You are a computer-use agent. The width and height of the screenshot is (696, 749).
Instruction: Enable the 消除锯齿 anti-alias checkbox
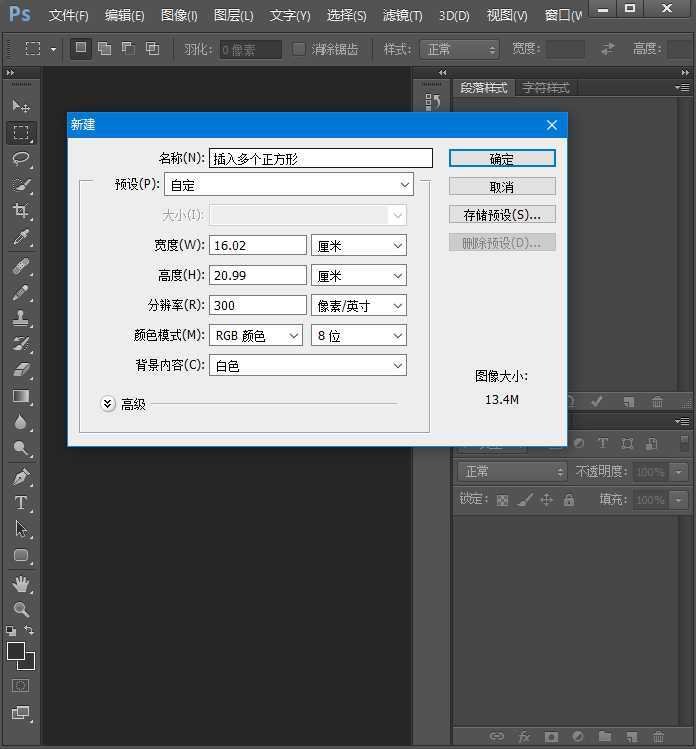(x=299, y=49)
